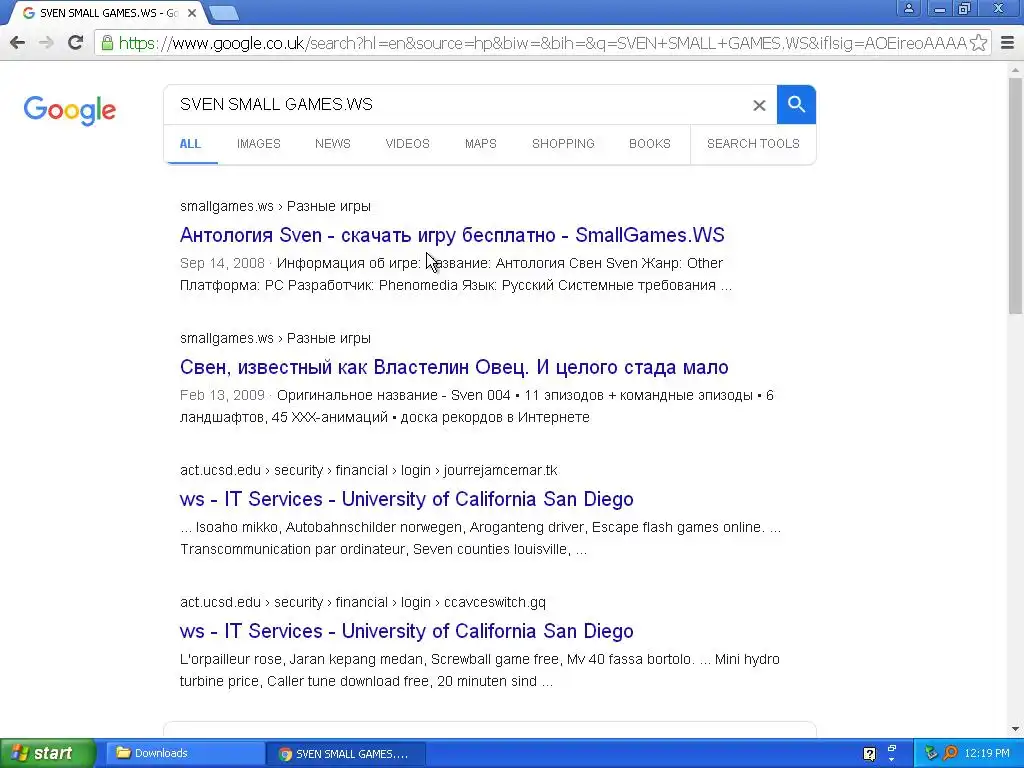Open a new tab with the tab button
The image size is (1024, 768).
224,12
